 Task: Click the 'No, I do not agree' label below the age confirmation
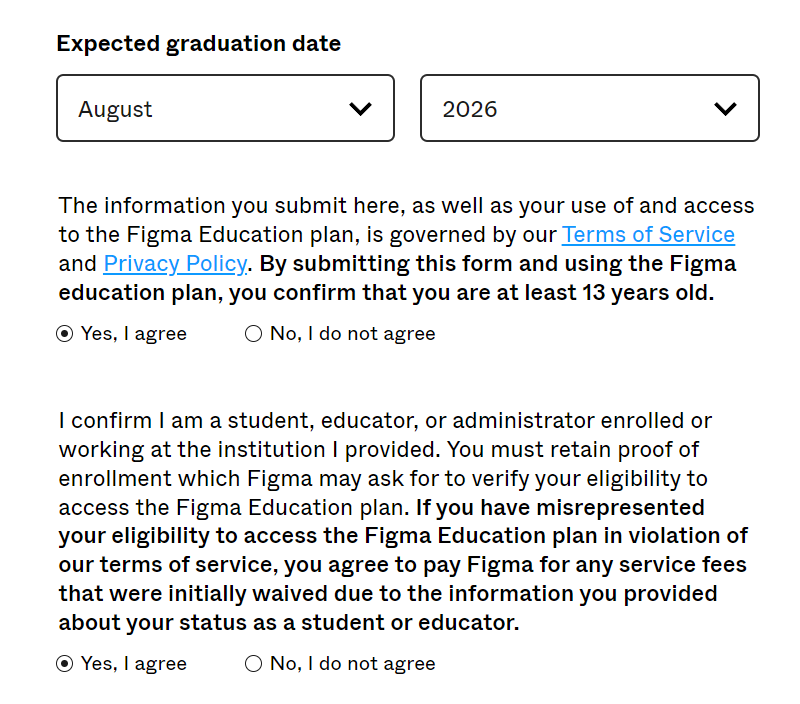(x=353, y=334)
